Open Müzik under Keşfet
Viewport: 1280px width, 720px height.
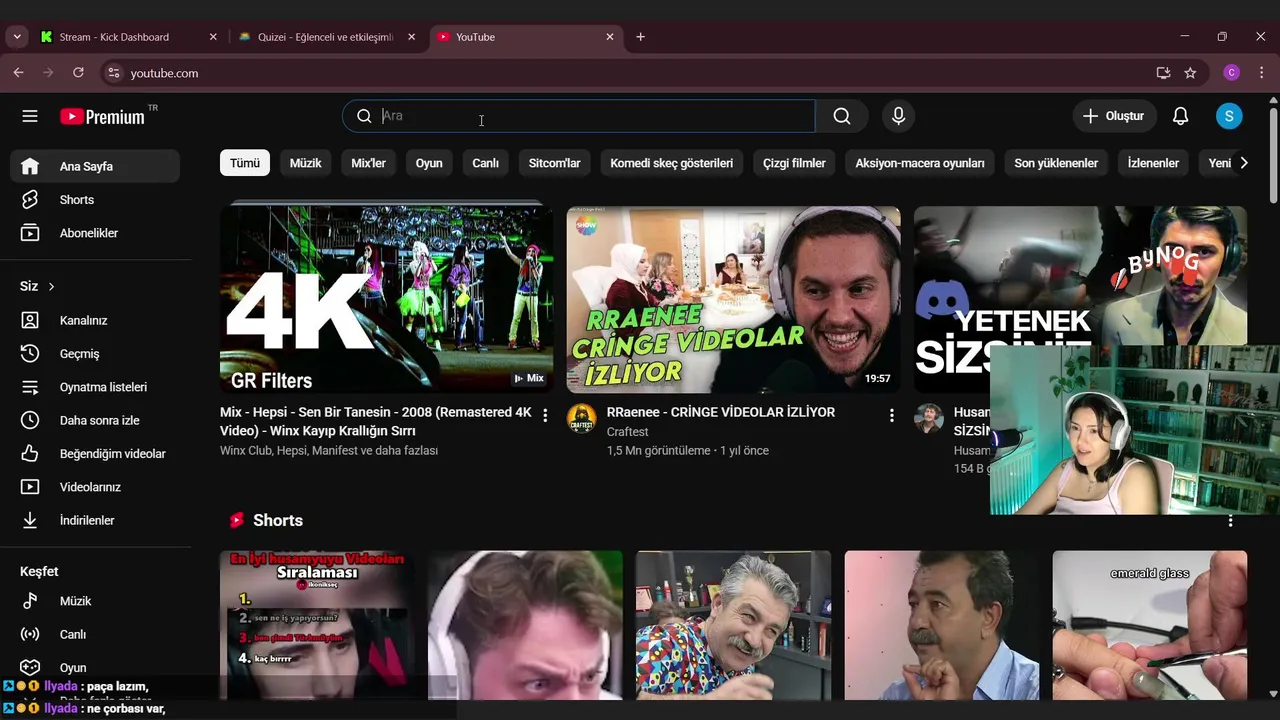tap(95, 601)
